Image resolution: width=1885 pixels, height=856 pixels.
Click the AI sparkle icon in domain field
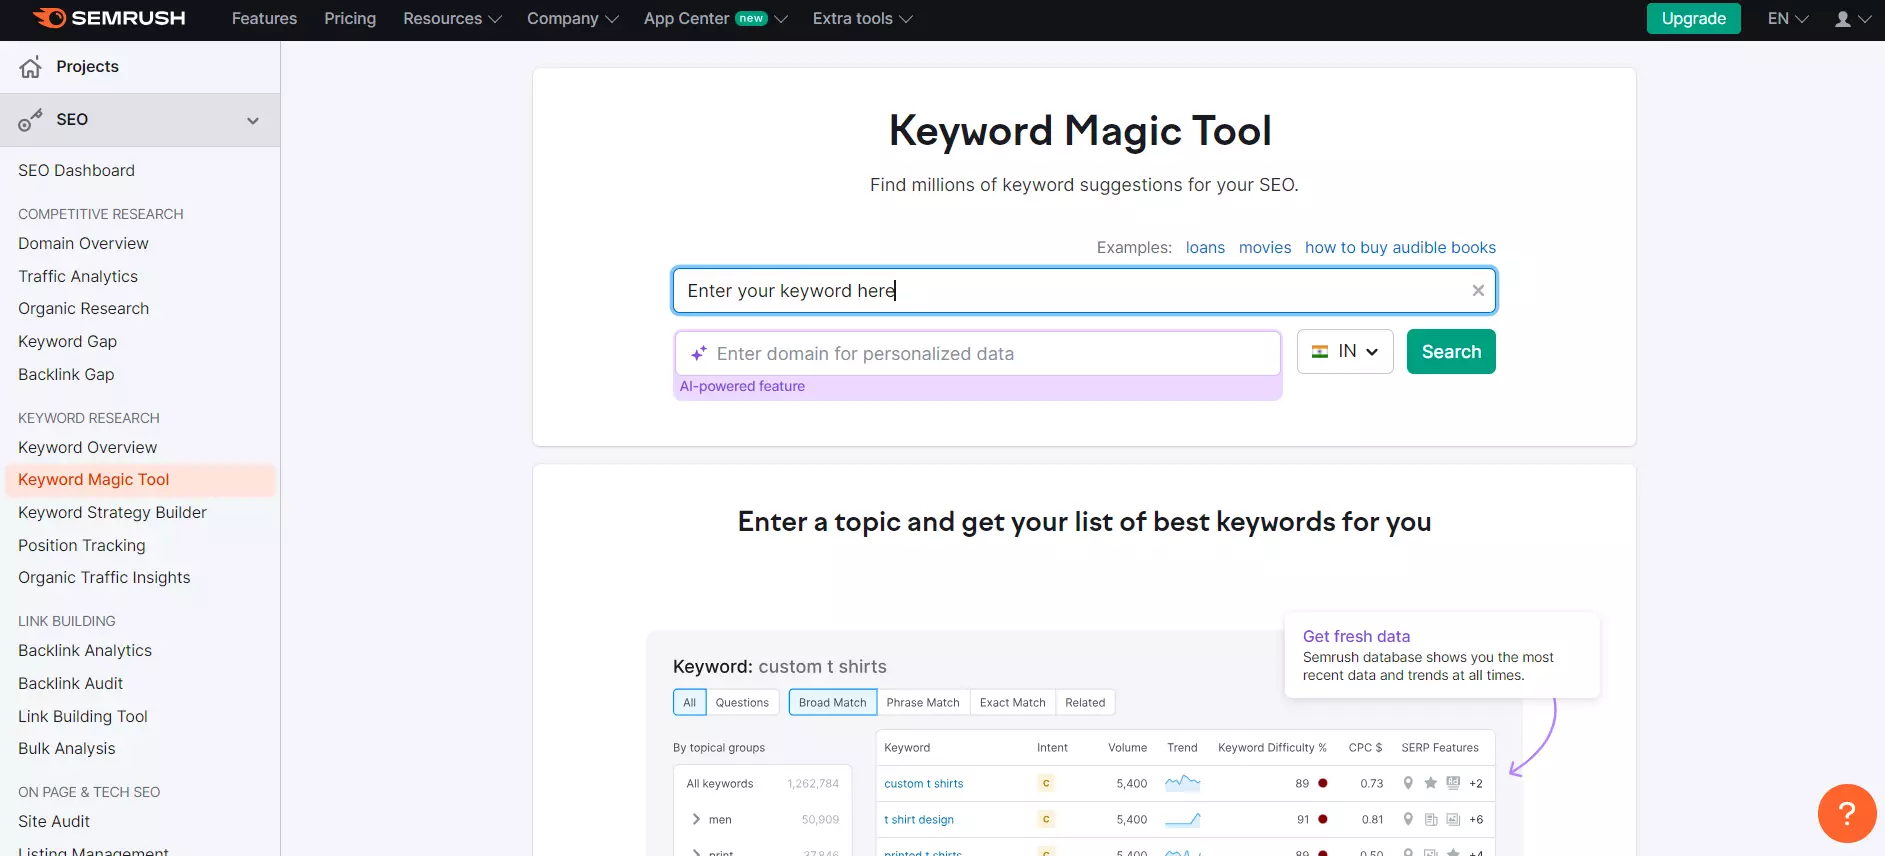click(x=699, y=354)
